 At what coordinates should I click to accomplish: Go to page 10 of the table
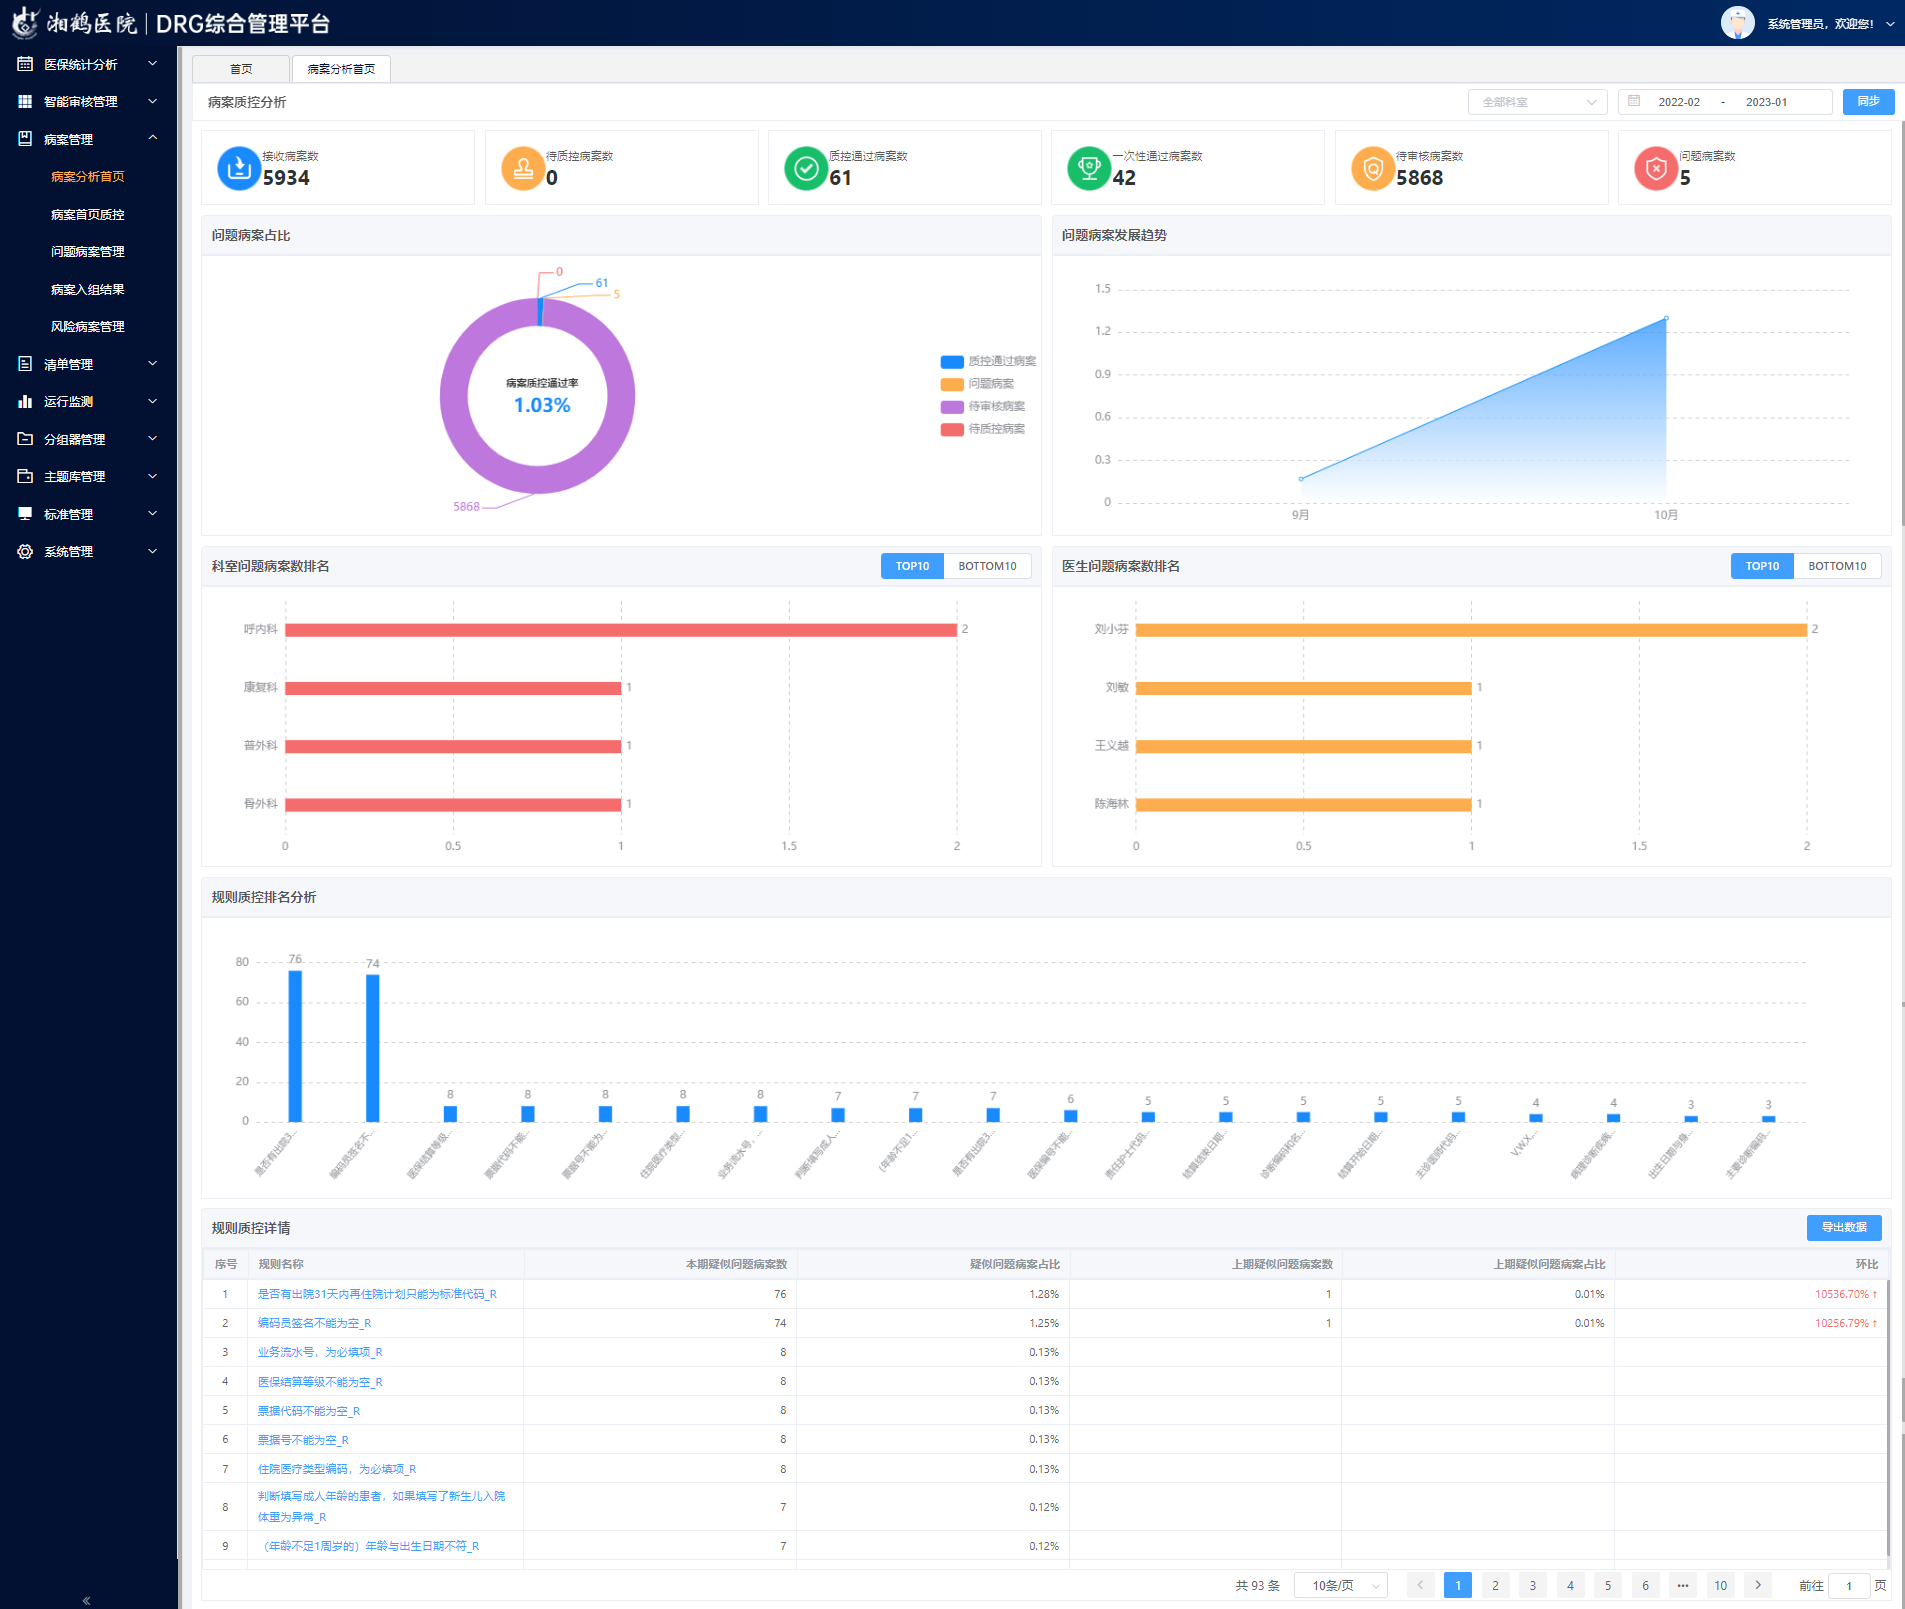(x=1720, y=1585)
